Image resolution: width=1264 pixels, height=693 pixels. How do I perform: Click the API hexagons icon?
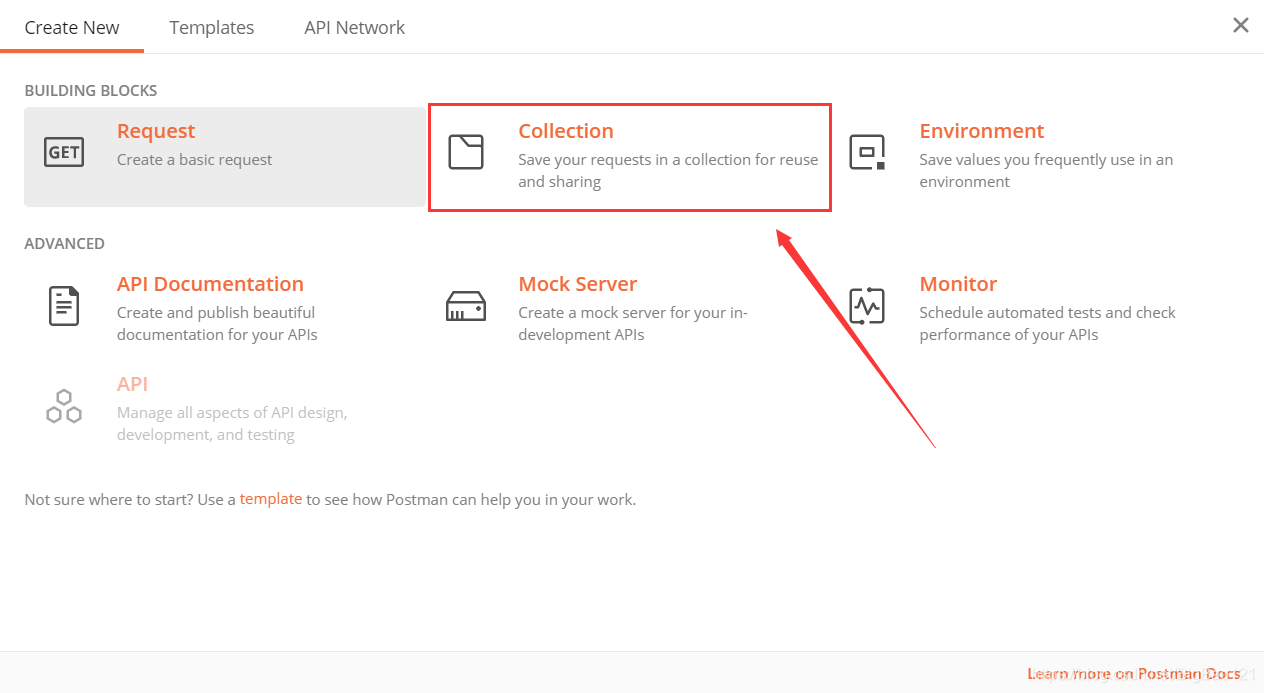click(x=64, y=405)
